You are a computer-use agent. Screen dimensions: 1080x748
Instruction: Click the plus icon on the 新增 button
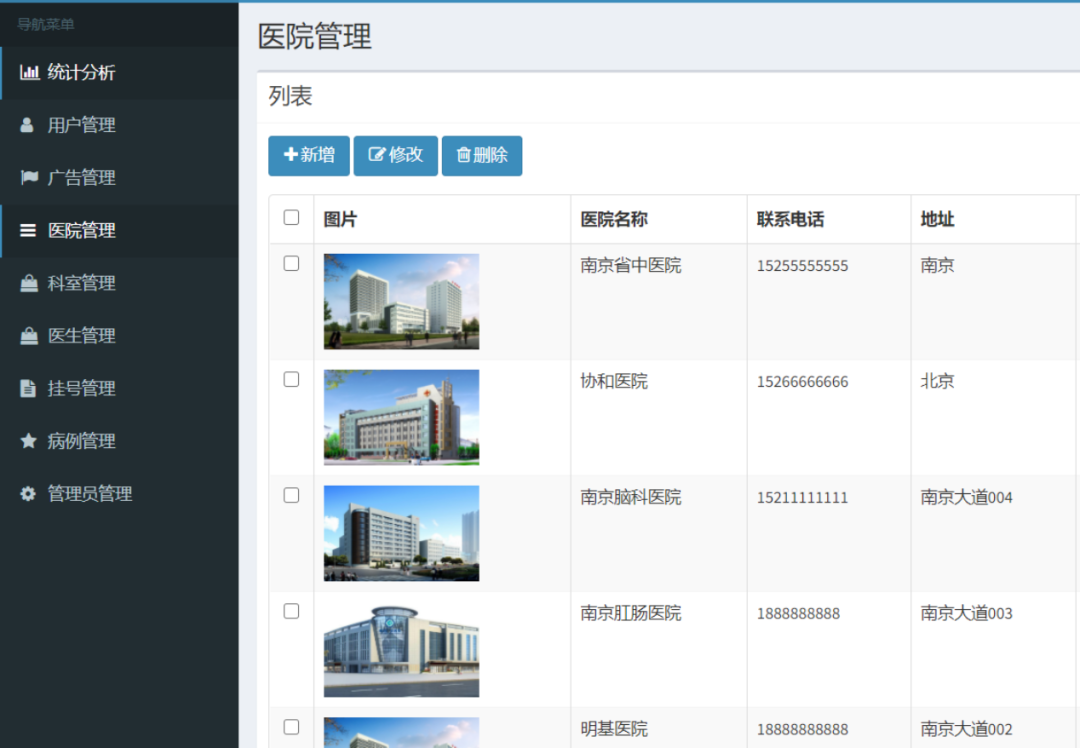(x=291, y=154)
